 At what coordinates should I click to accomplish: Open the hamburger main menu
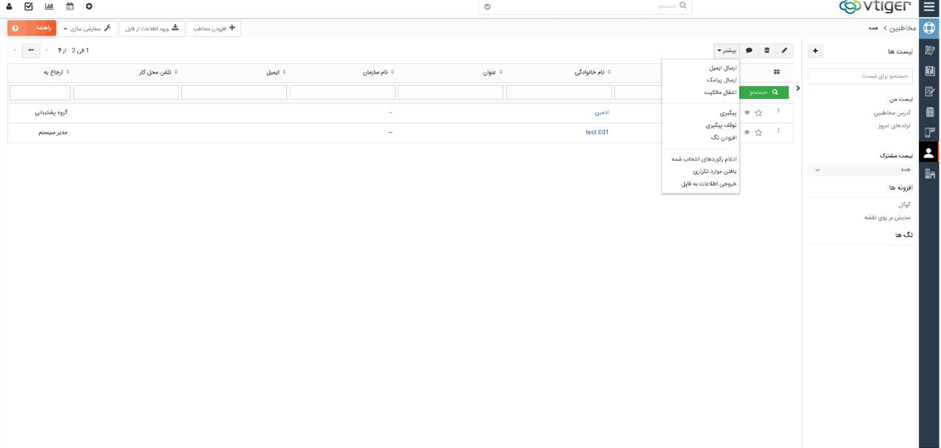point(929,7)
